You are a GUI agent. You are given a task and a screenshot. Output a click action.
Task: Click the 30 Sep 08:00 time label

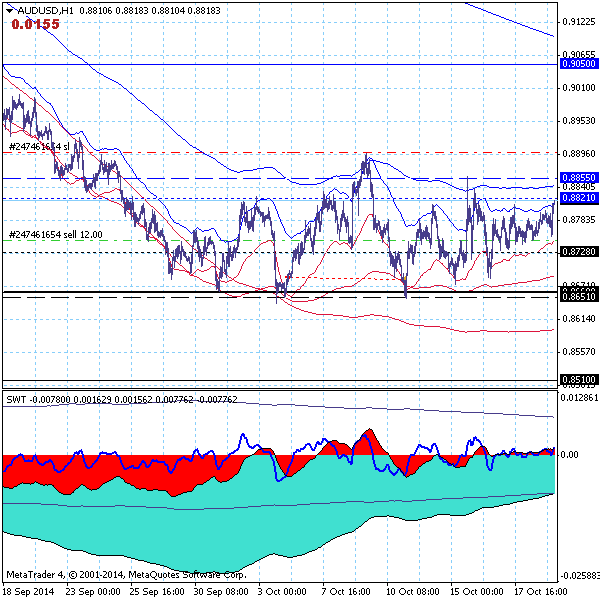(221, 592)
